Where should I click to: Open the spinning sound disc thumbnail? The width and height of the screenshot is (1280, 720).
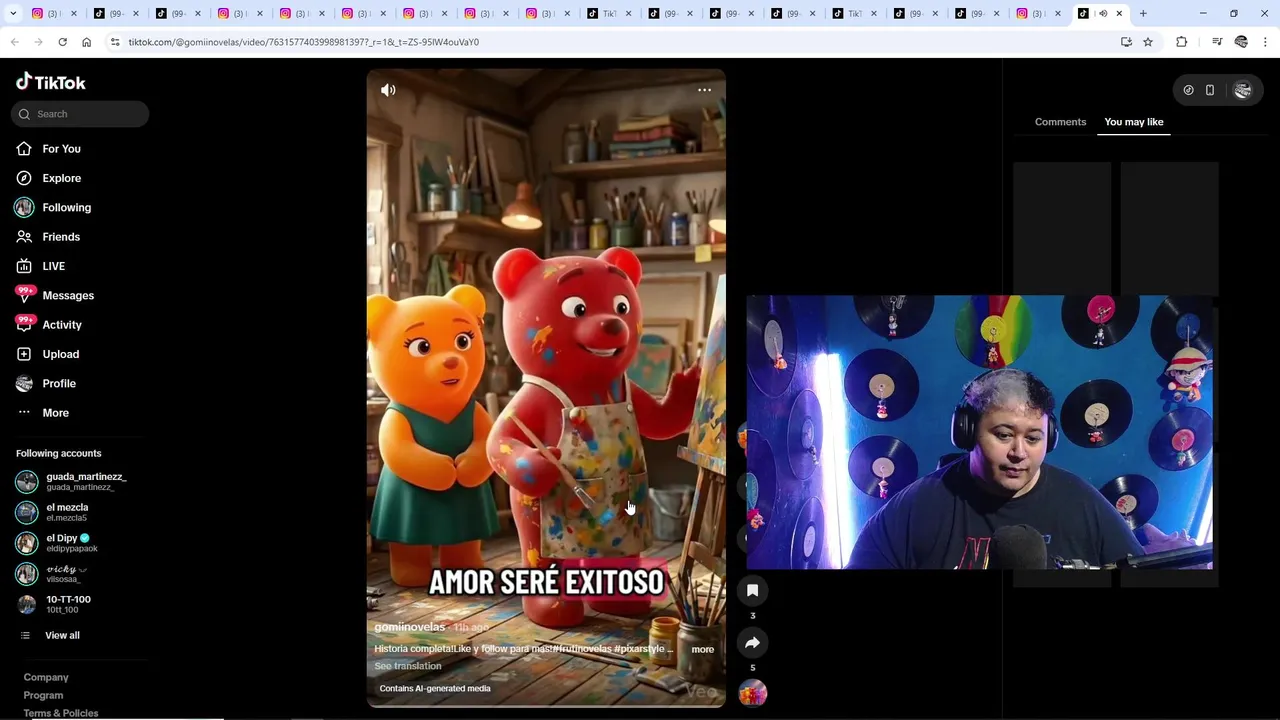pyautogui.click(x=752, y=692)
